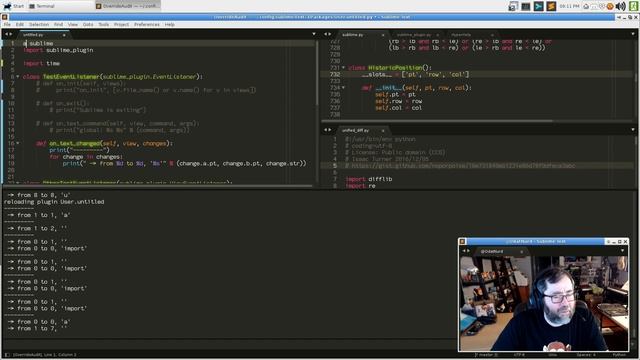Open the Edit menu
Screen dimensions: 640x360
(20, 24)
